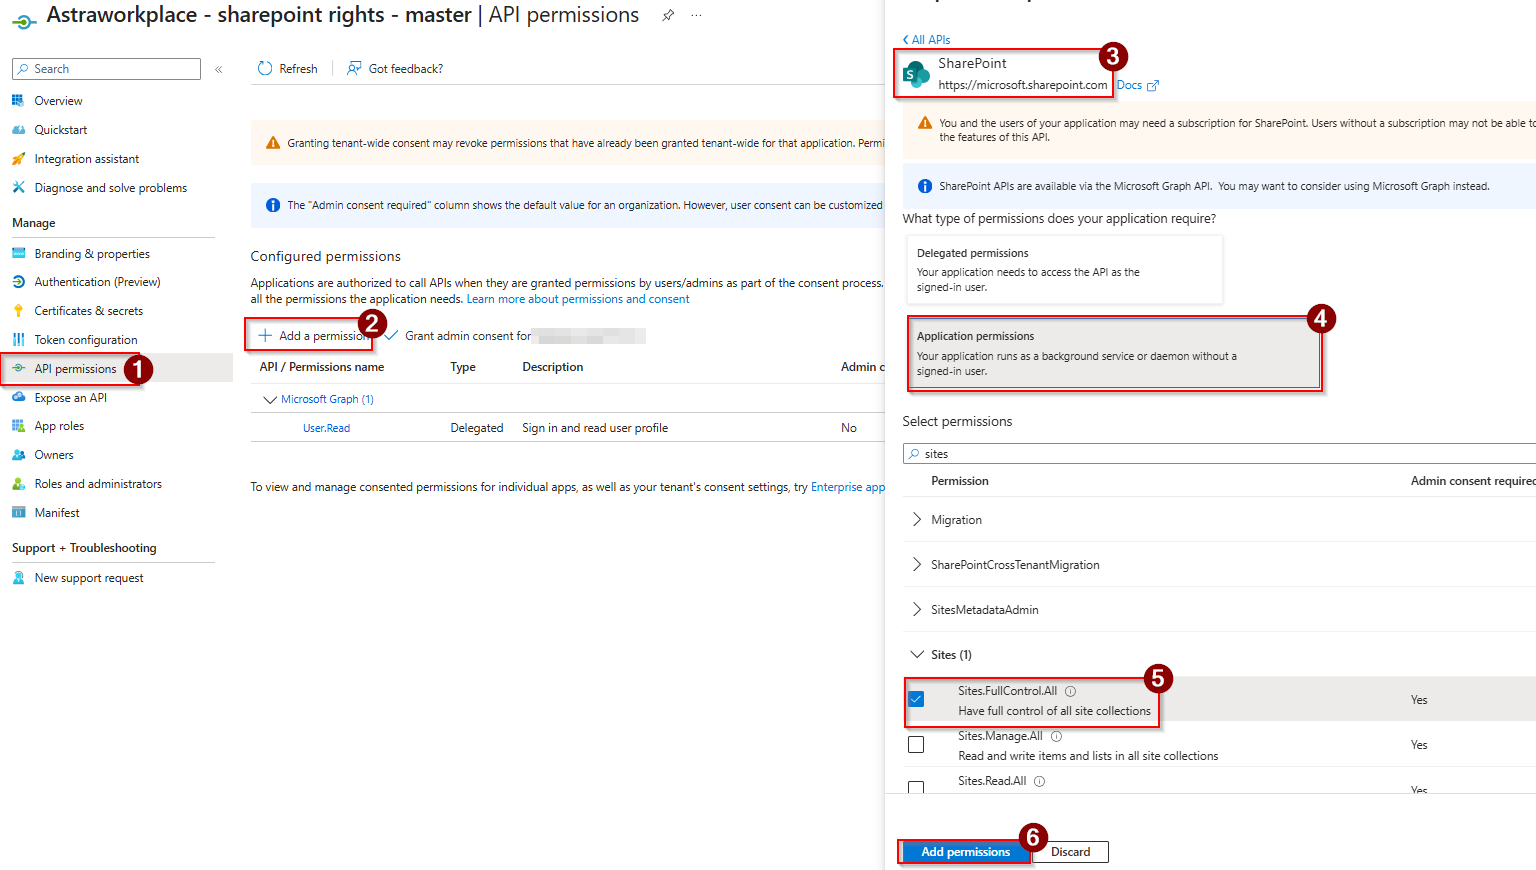The height and width of the screenshot is (870, 1536).
Task: Collapse the sidebar with double-chevron icon
Action: click(x=219, y=69)
